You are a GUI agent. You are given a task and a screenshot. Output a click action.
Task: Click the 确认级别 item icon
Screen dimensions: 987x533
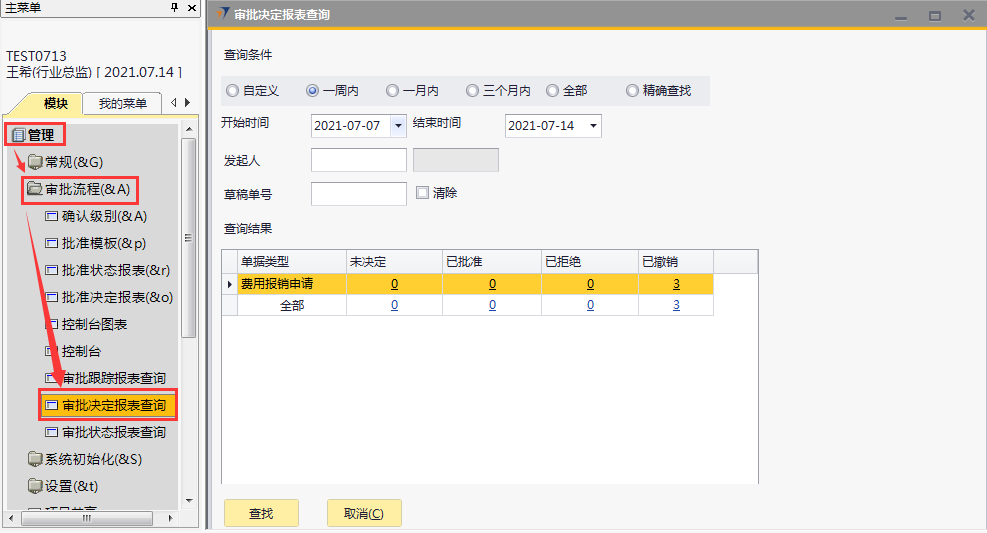[52, 216]
